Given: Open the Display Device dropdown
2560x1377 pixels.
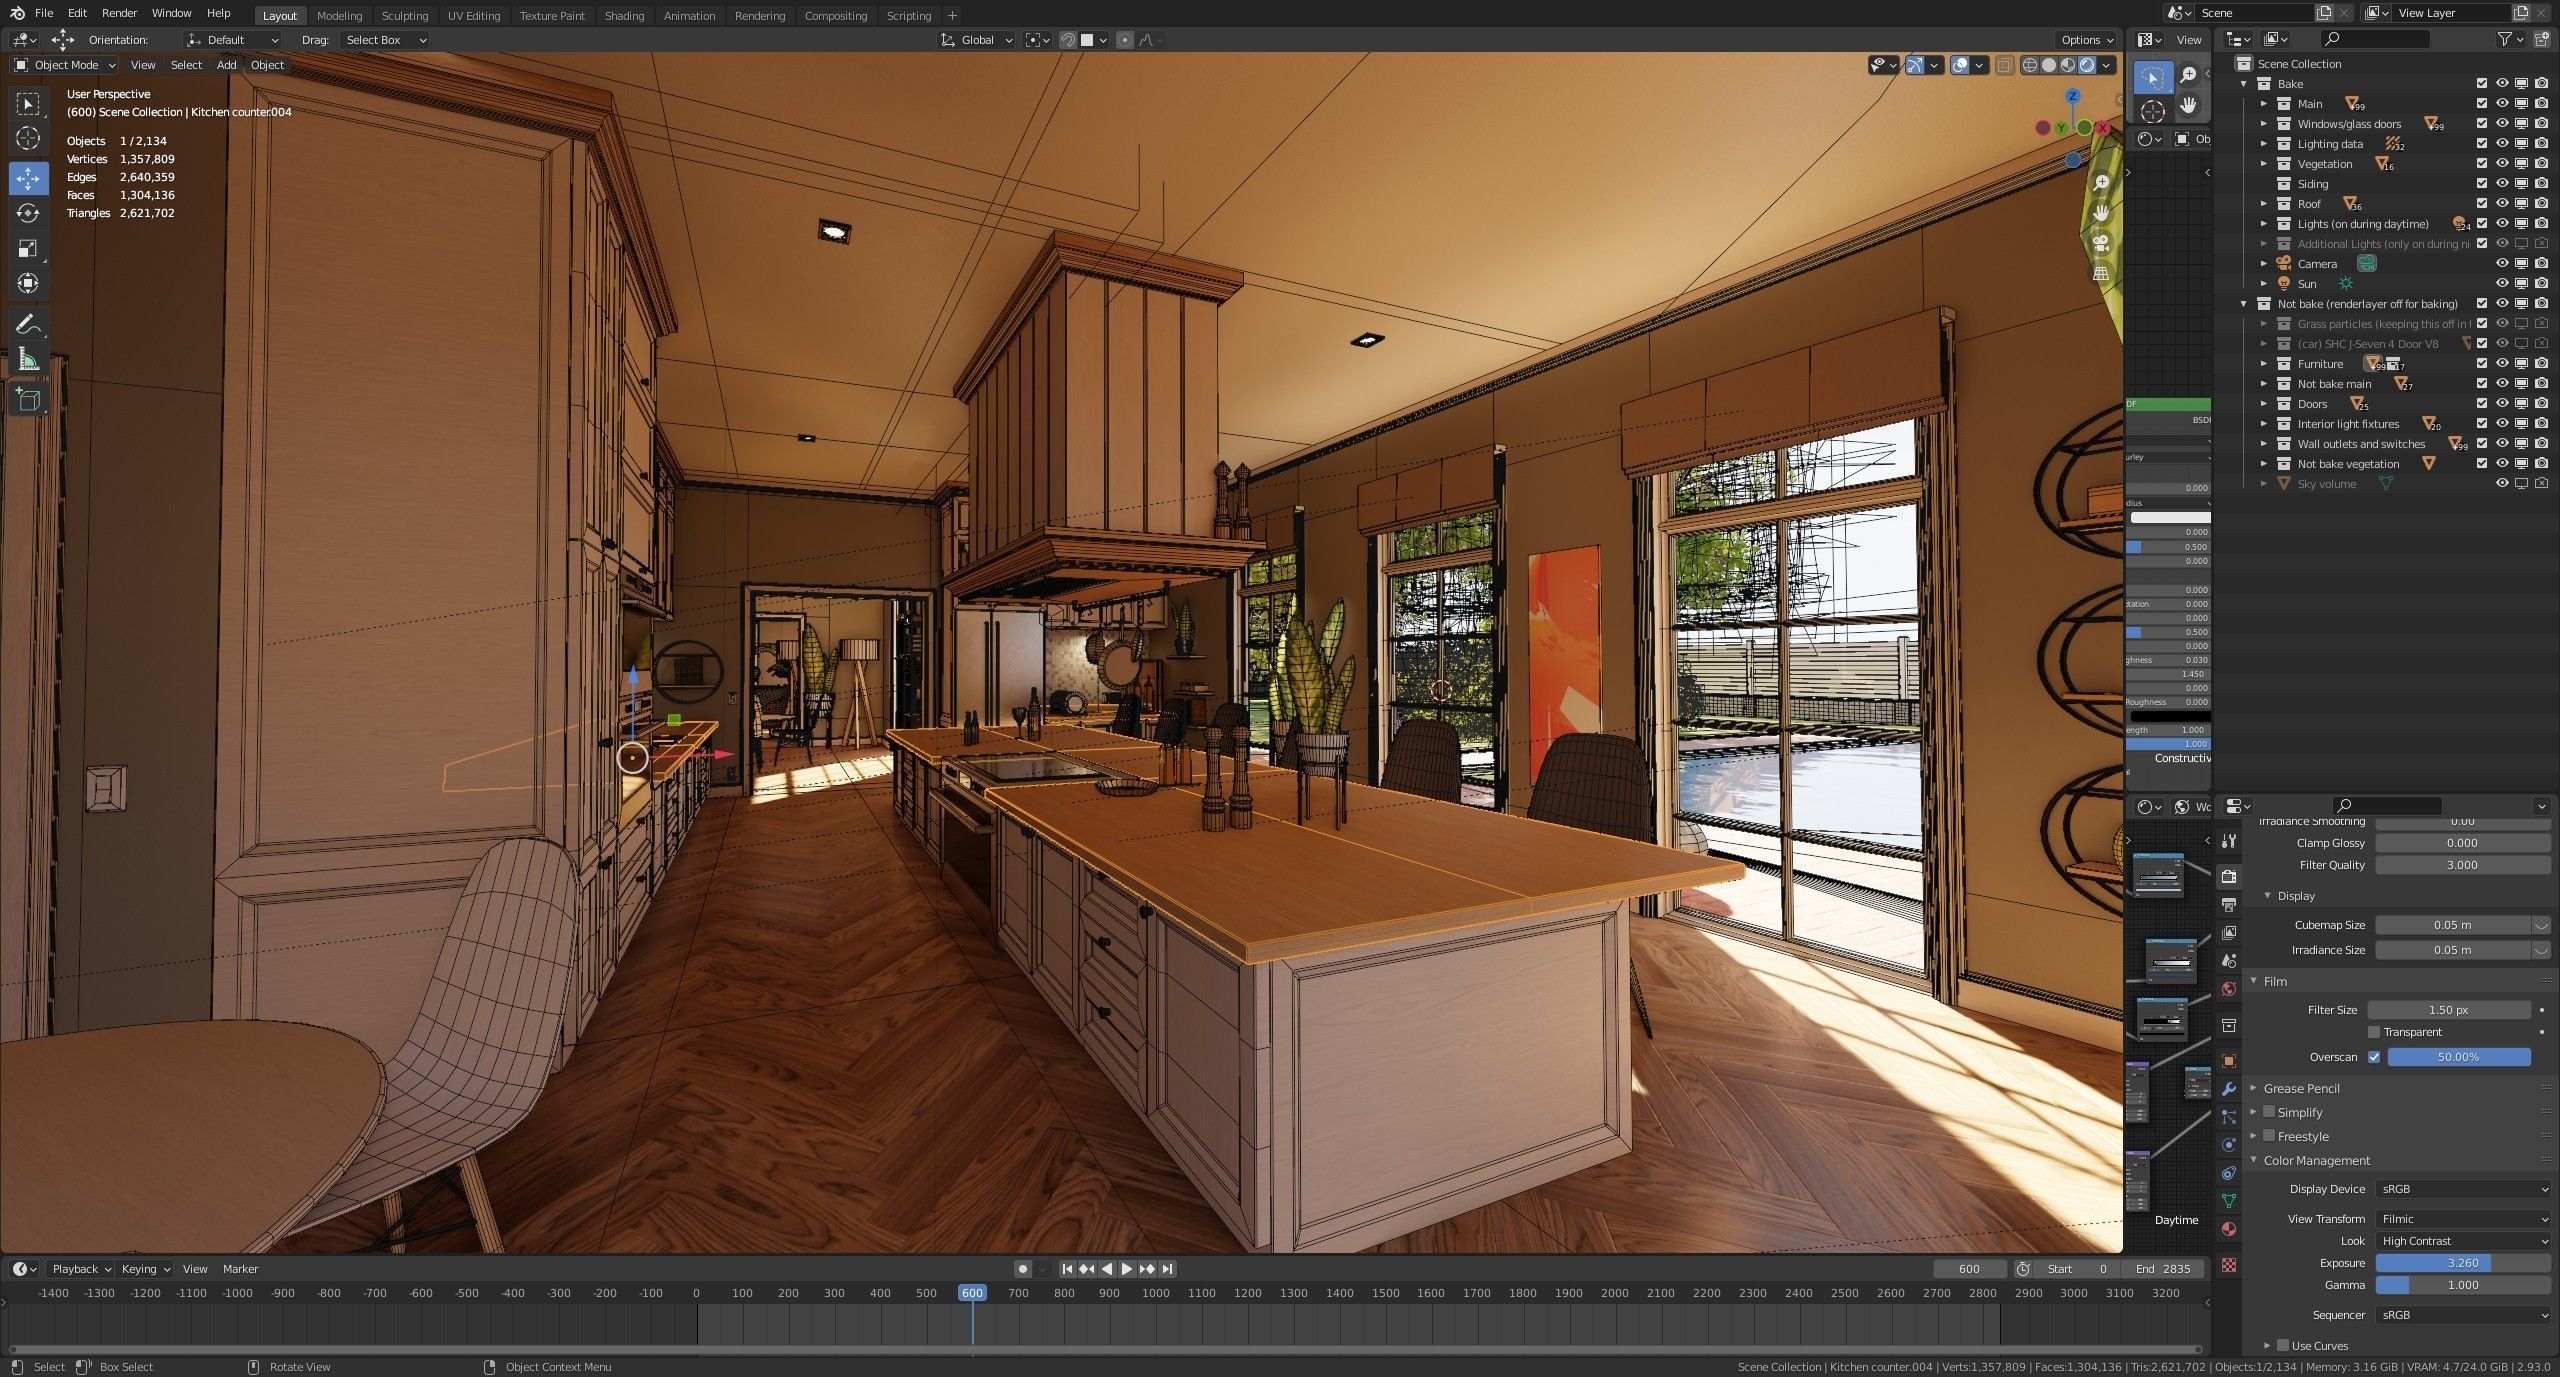Looking at the screenshot, I should click(2463, 1189).
